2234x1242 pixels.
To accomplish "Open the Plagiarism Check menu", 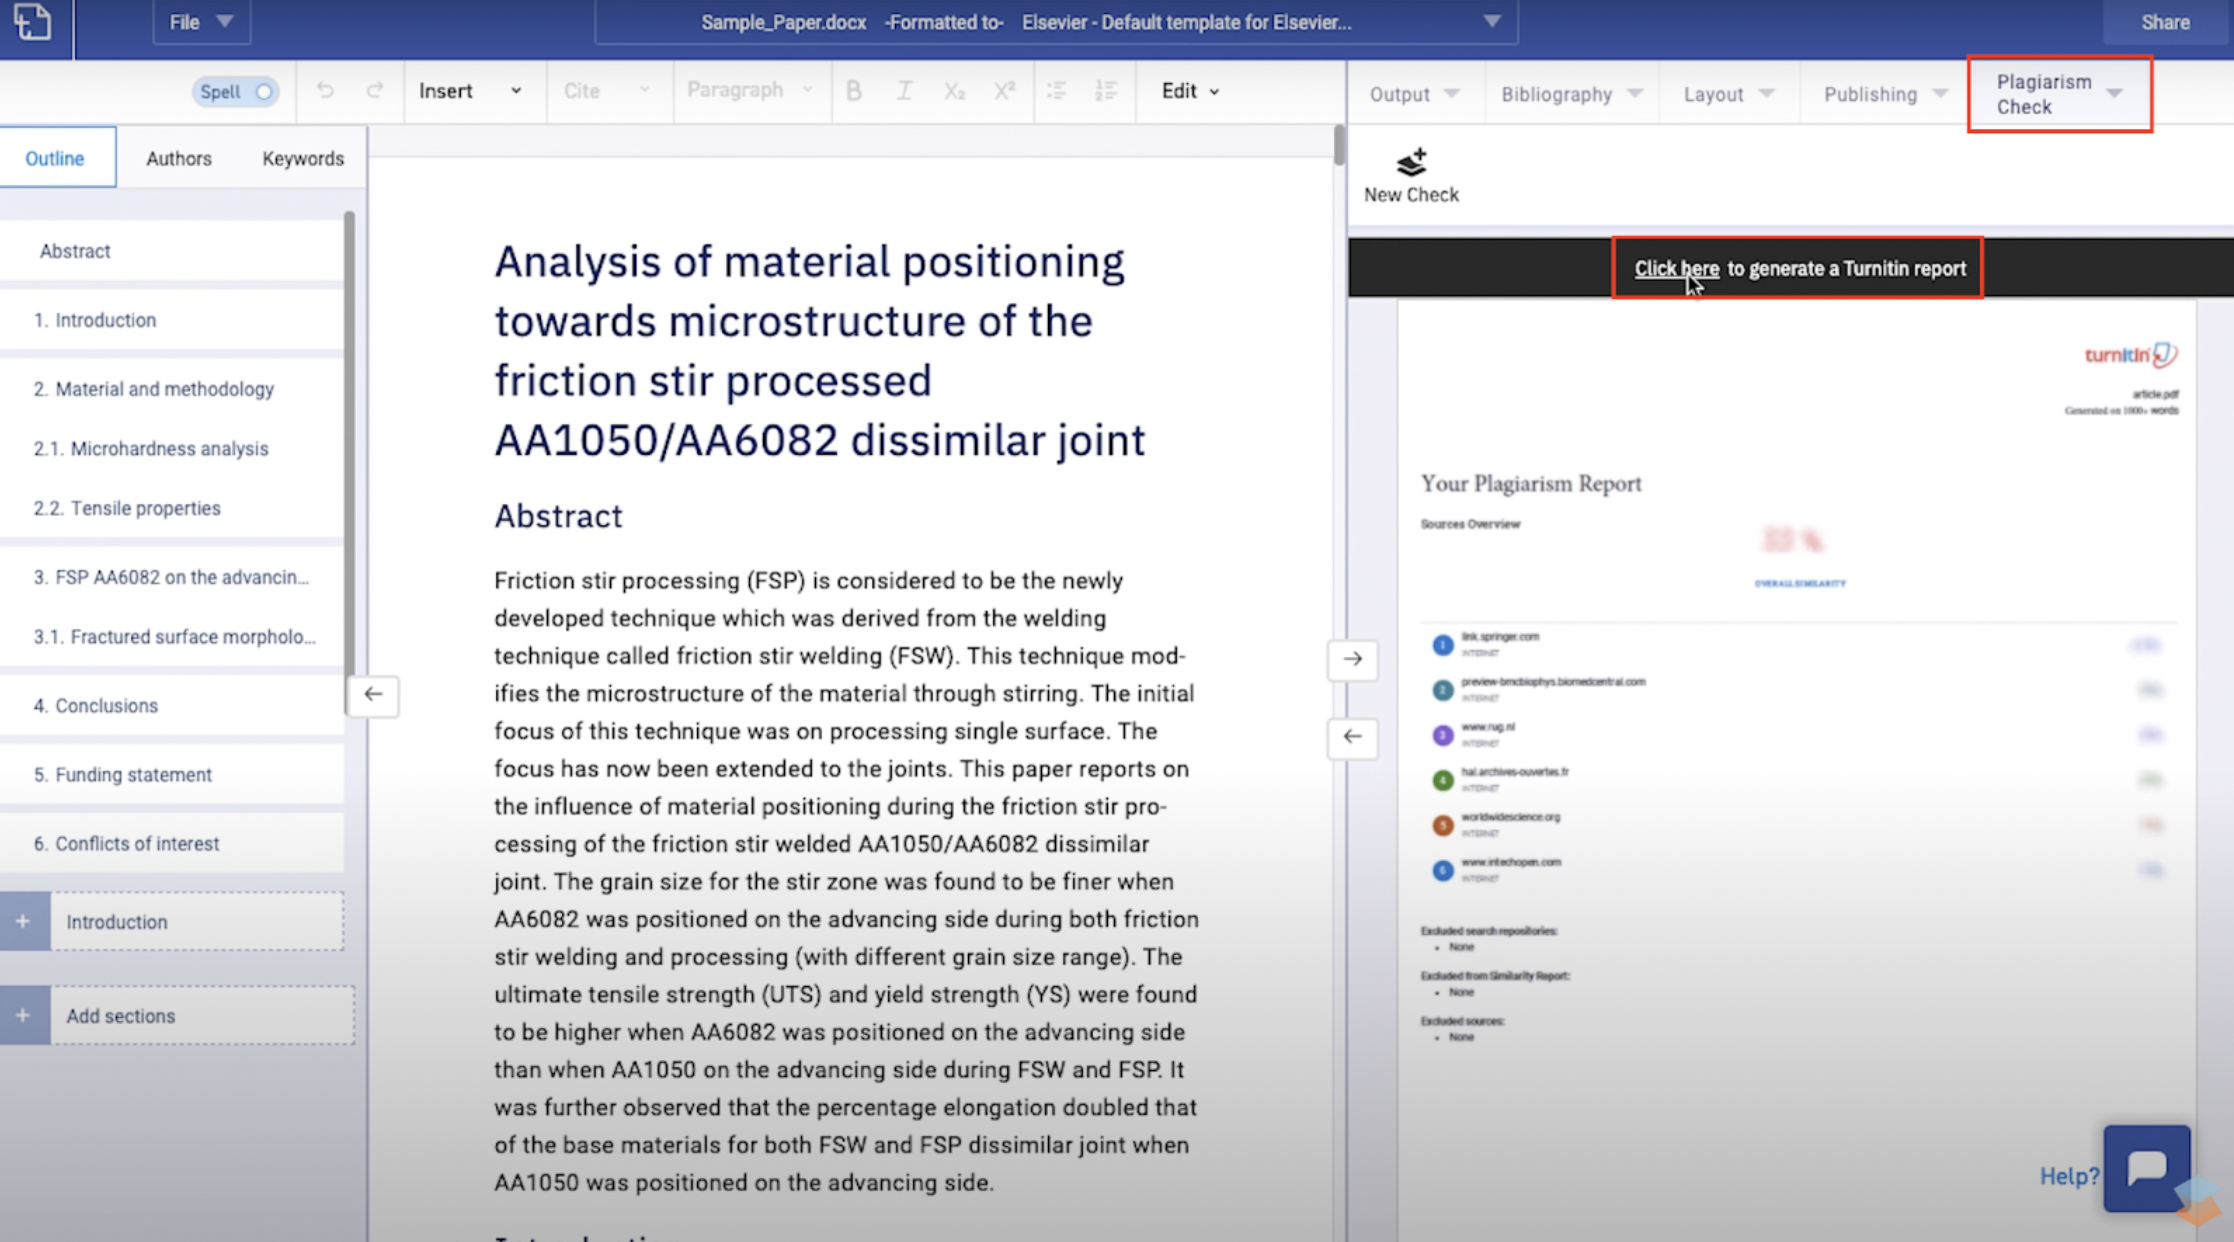I will (x=2059, y=94).
